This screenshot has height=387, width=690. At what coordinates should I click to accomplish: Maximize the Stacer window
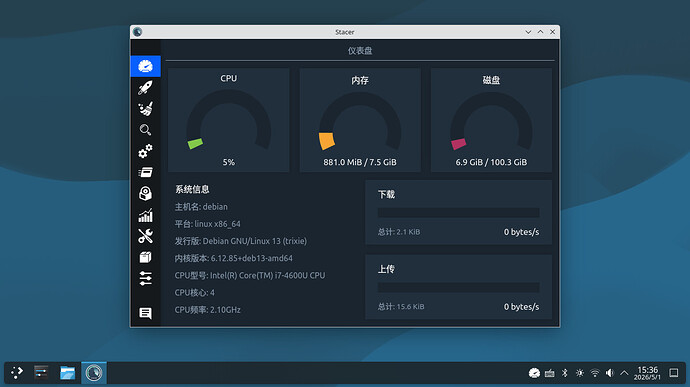coord(540,32)
